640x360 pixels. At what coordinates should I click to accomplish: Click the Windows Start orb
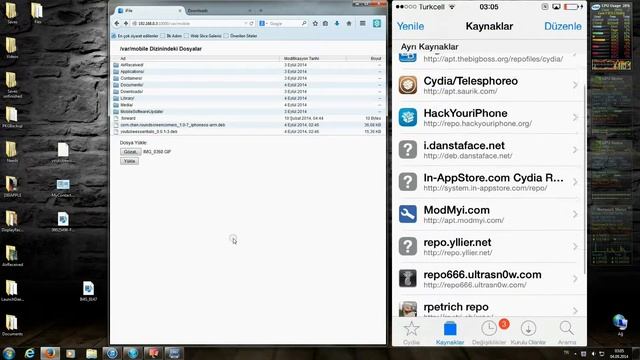coord(9,353)
